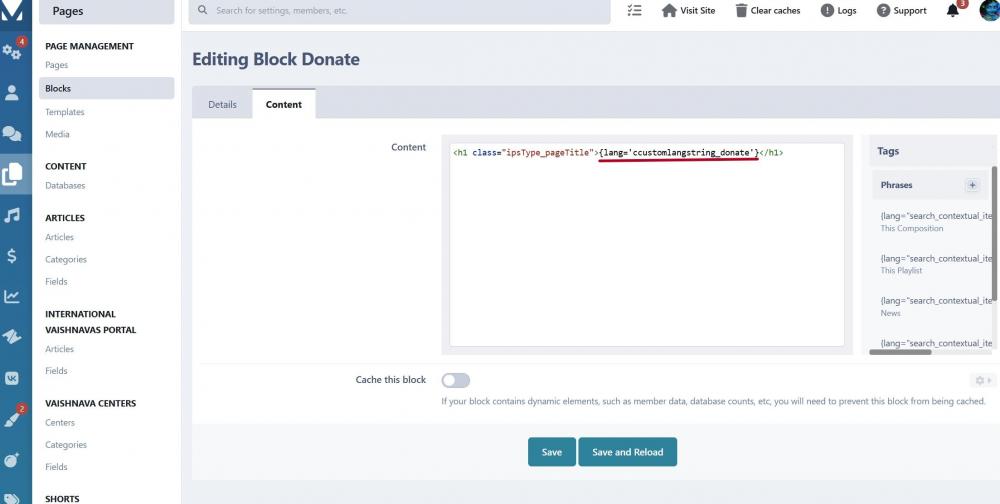
Task: Insert the This Playlist phrase tag
Action: tap(935, 264)
